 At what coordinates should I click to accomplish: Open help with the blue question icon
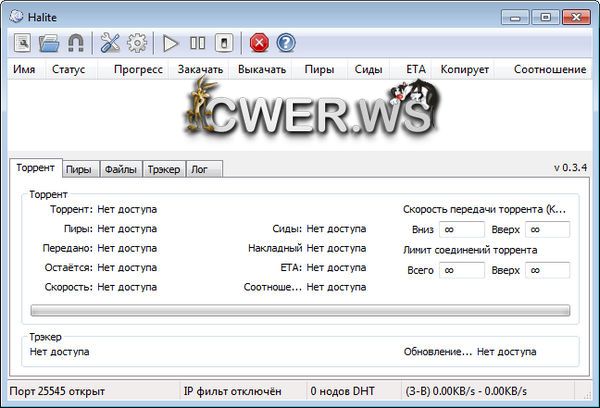click(x=286, y=43)
